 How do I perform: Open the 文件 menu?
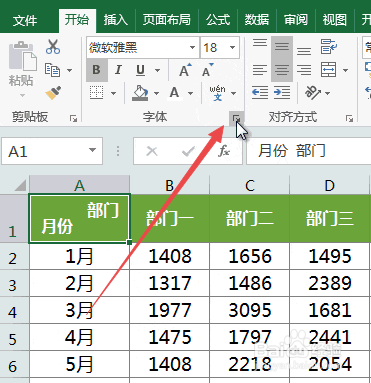(x=25, y=21)
